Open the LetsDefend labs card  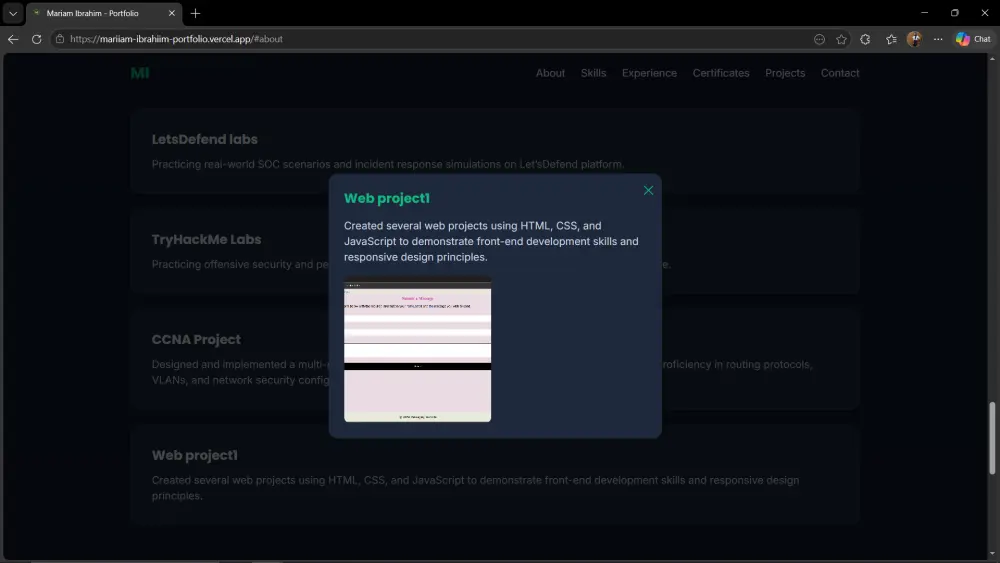coord(494,151)
